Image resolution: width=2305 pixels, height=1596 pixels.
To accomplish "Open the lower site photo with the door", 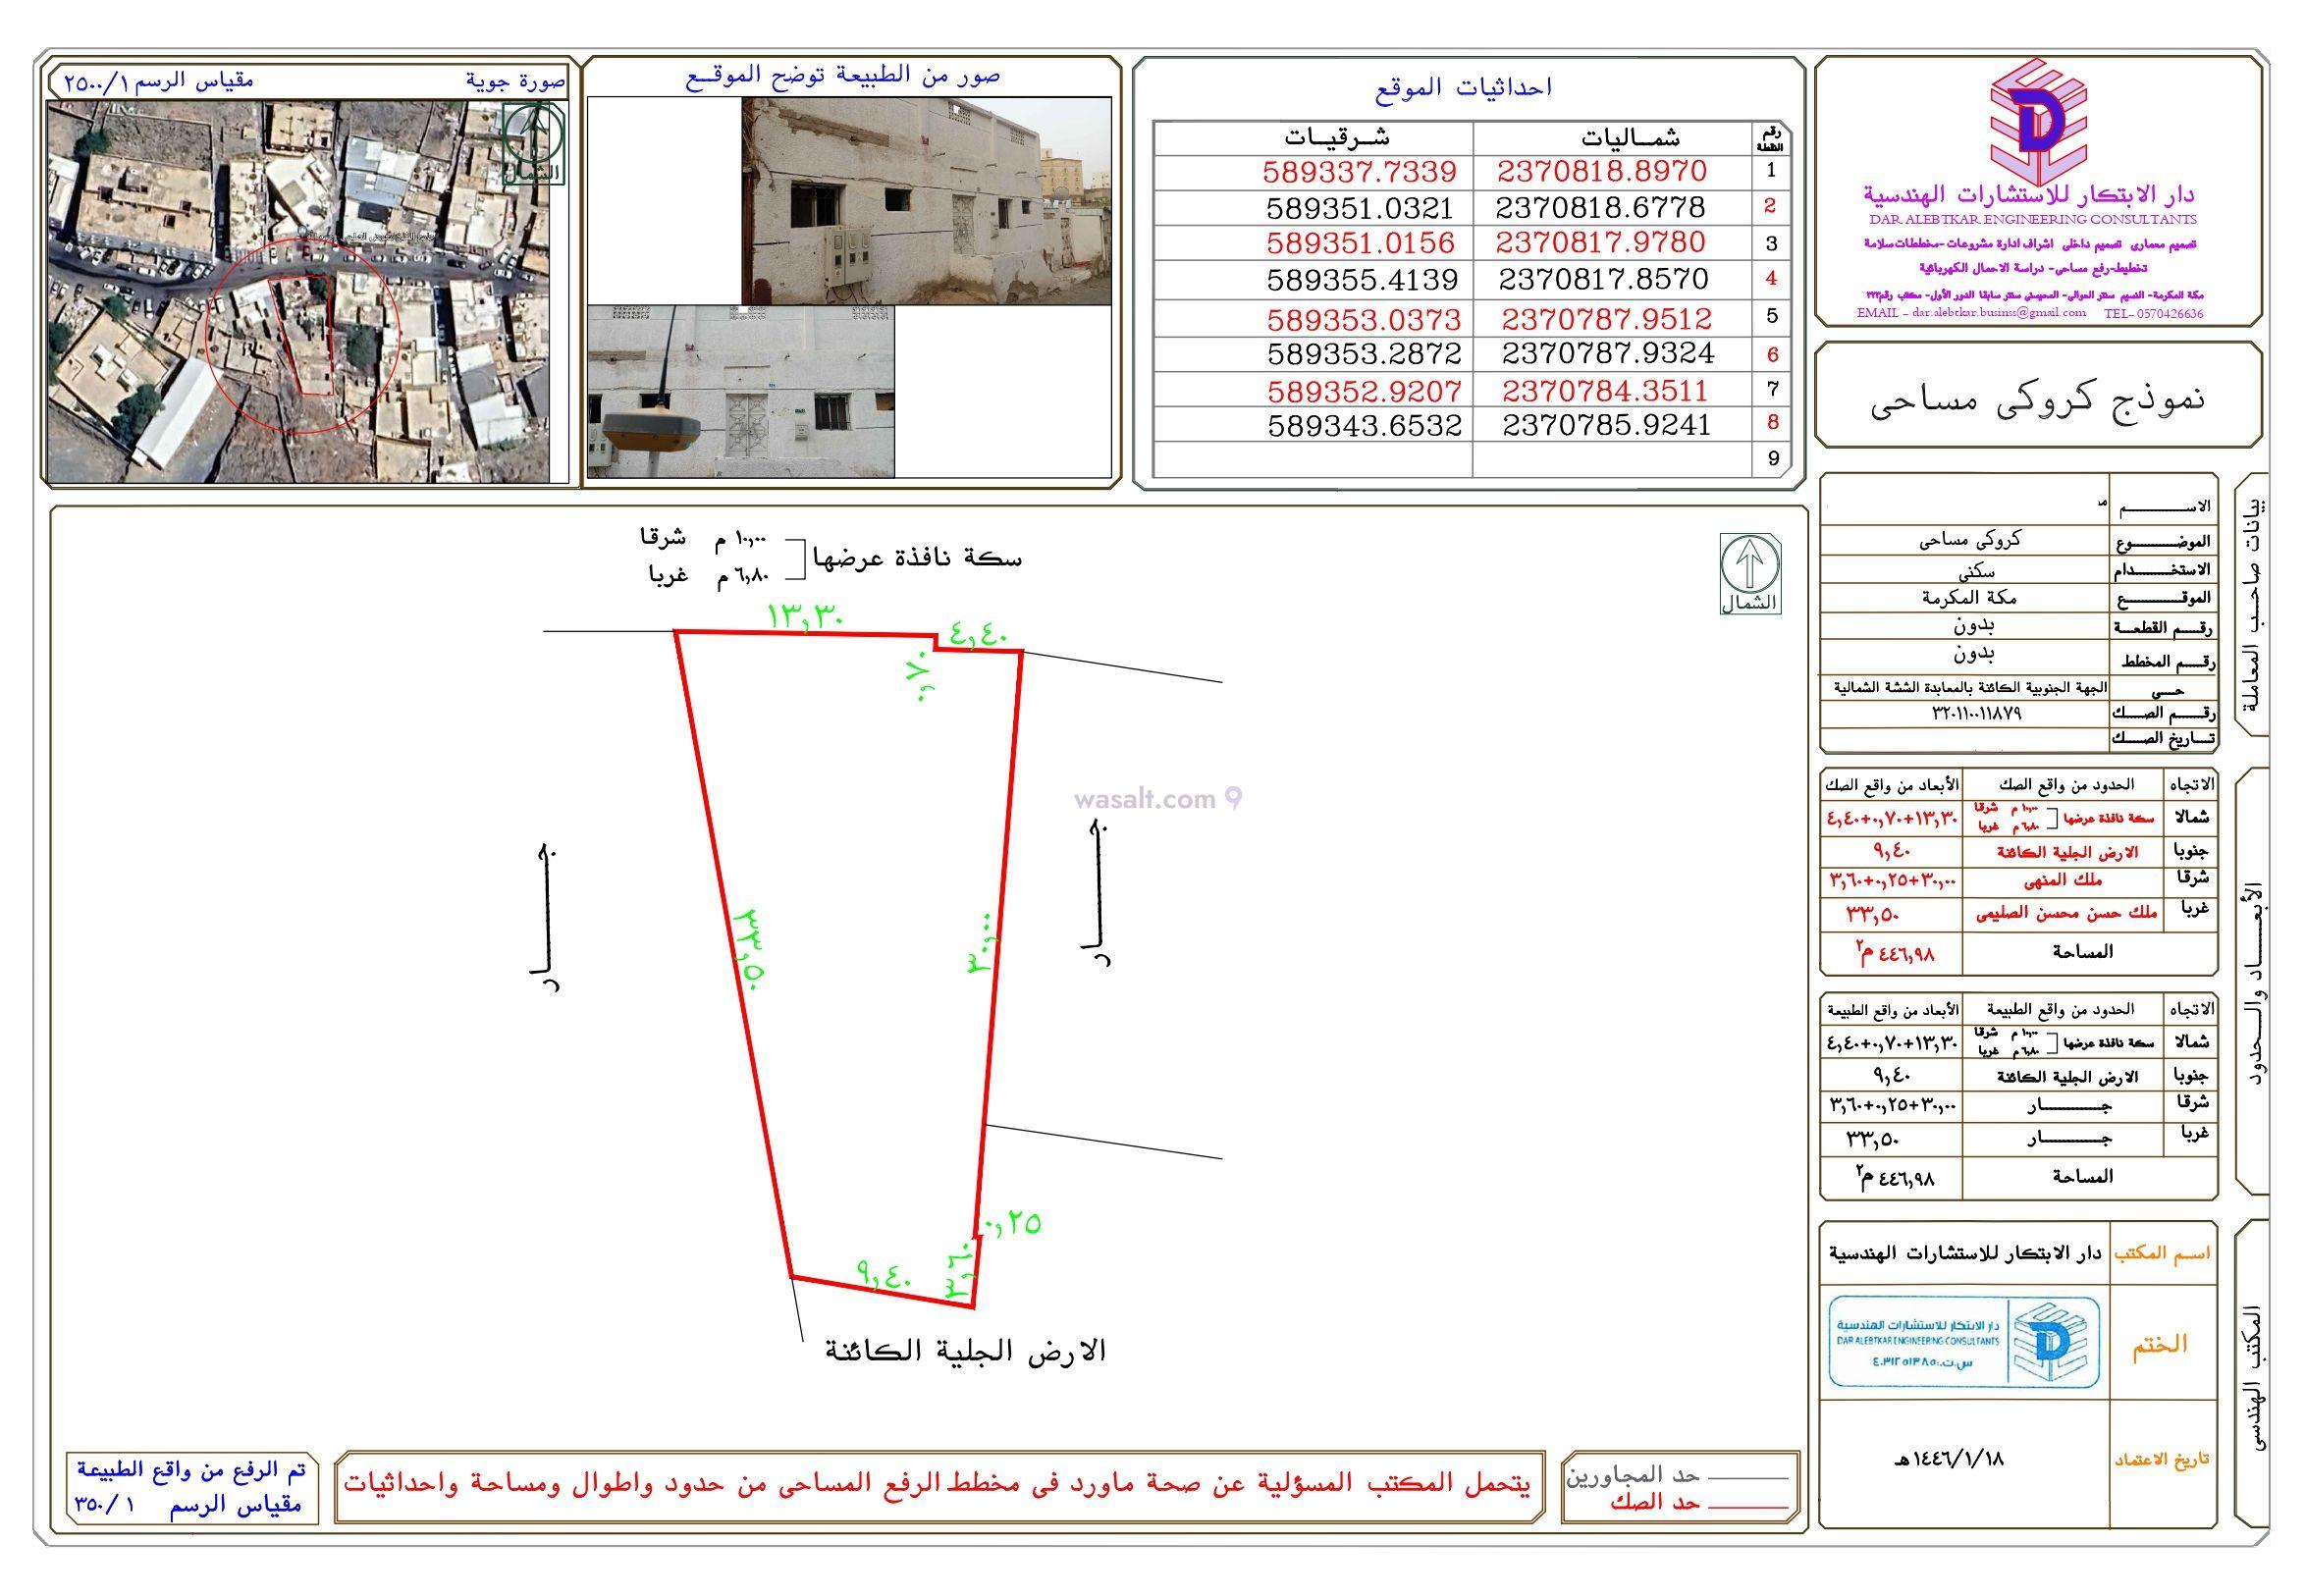I will 740,391.
